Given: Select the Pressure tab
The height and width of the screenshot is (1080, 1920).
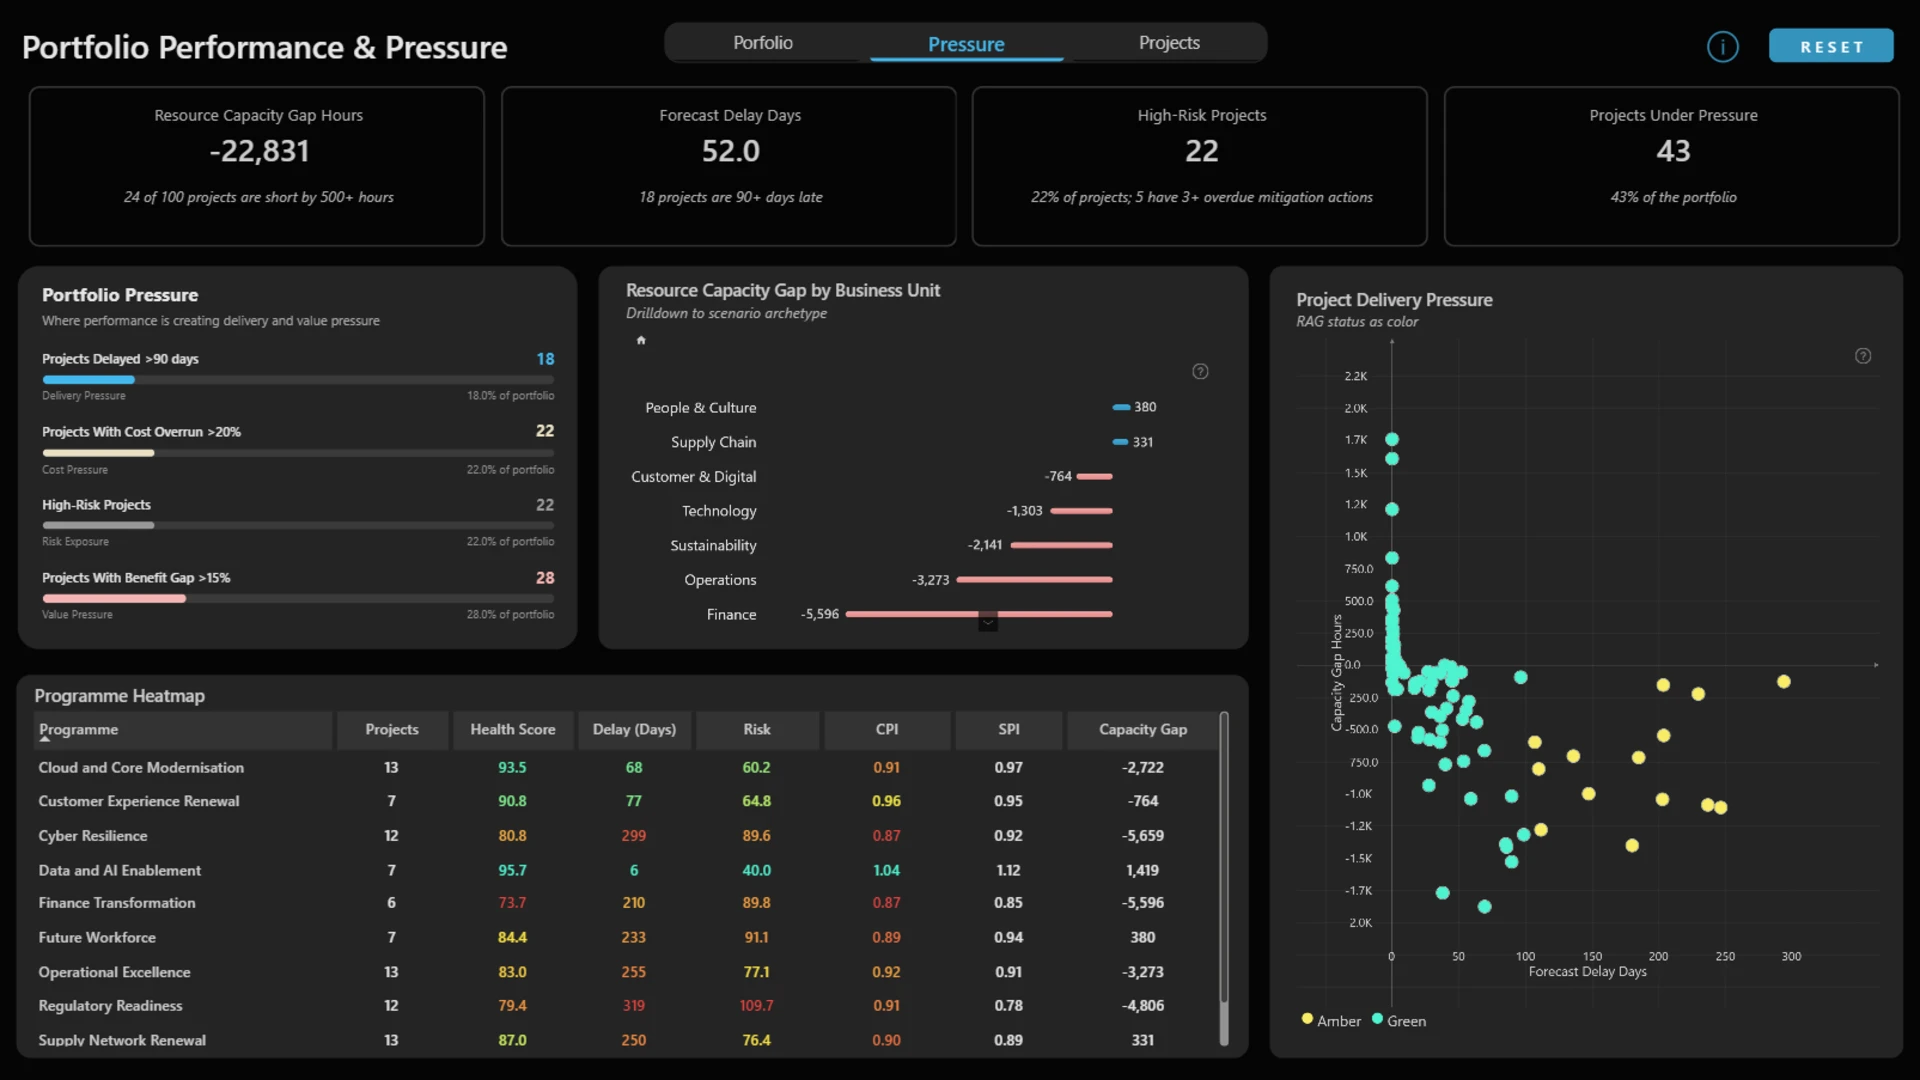Looking at the screenshot, I should coord(966,44).
